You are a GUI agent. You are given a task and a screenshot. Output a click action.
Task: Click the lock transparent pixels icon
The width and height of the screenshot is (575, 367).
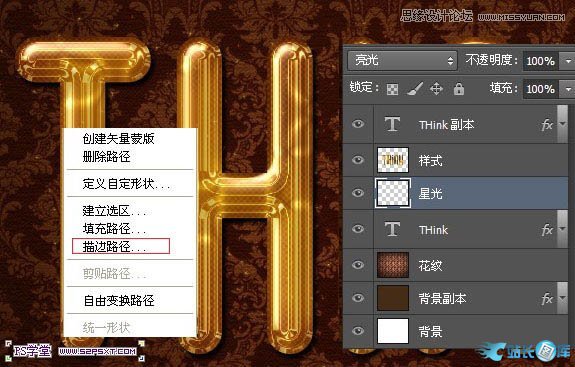coord(392,89)
